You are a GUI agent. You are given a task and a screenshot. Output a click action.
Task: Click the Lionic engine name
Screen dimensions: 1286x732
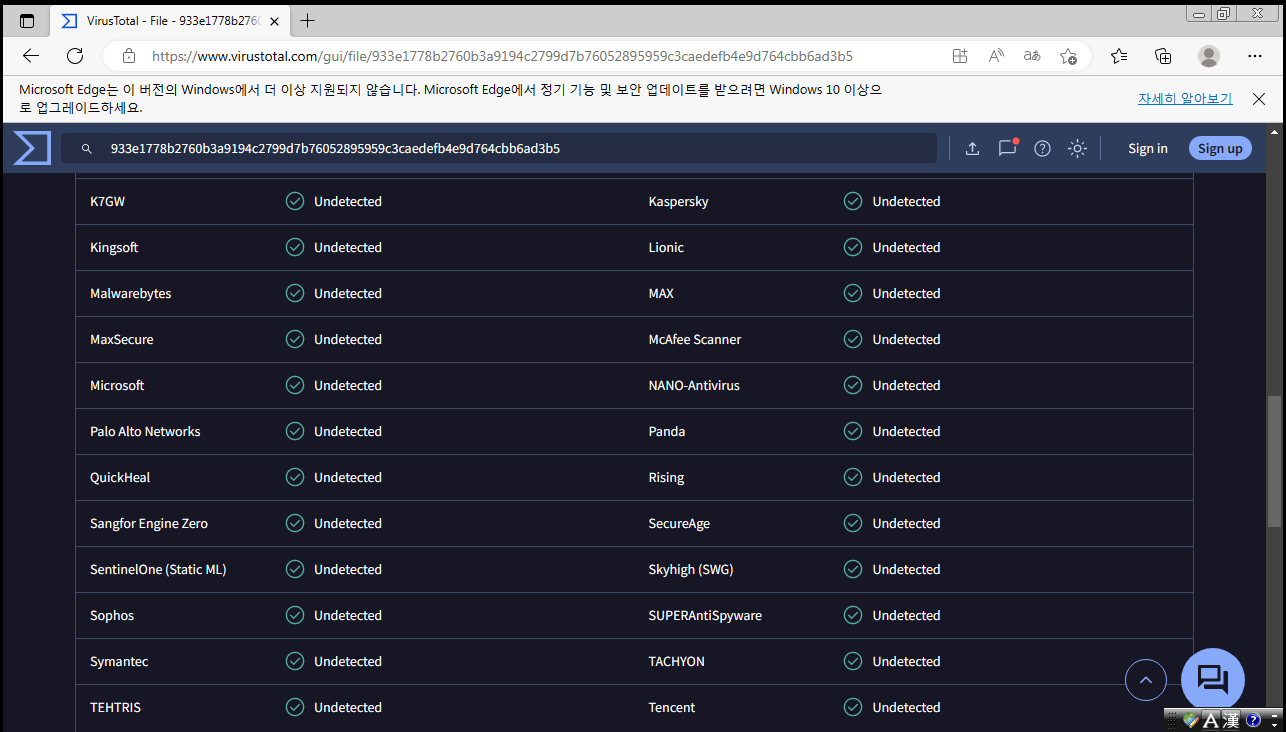click(x=666, y=247)
